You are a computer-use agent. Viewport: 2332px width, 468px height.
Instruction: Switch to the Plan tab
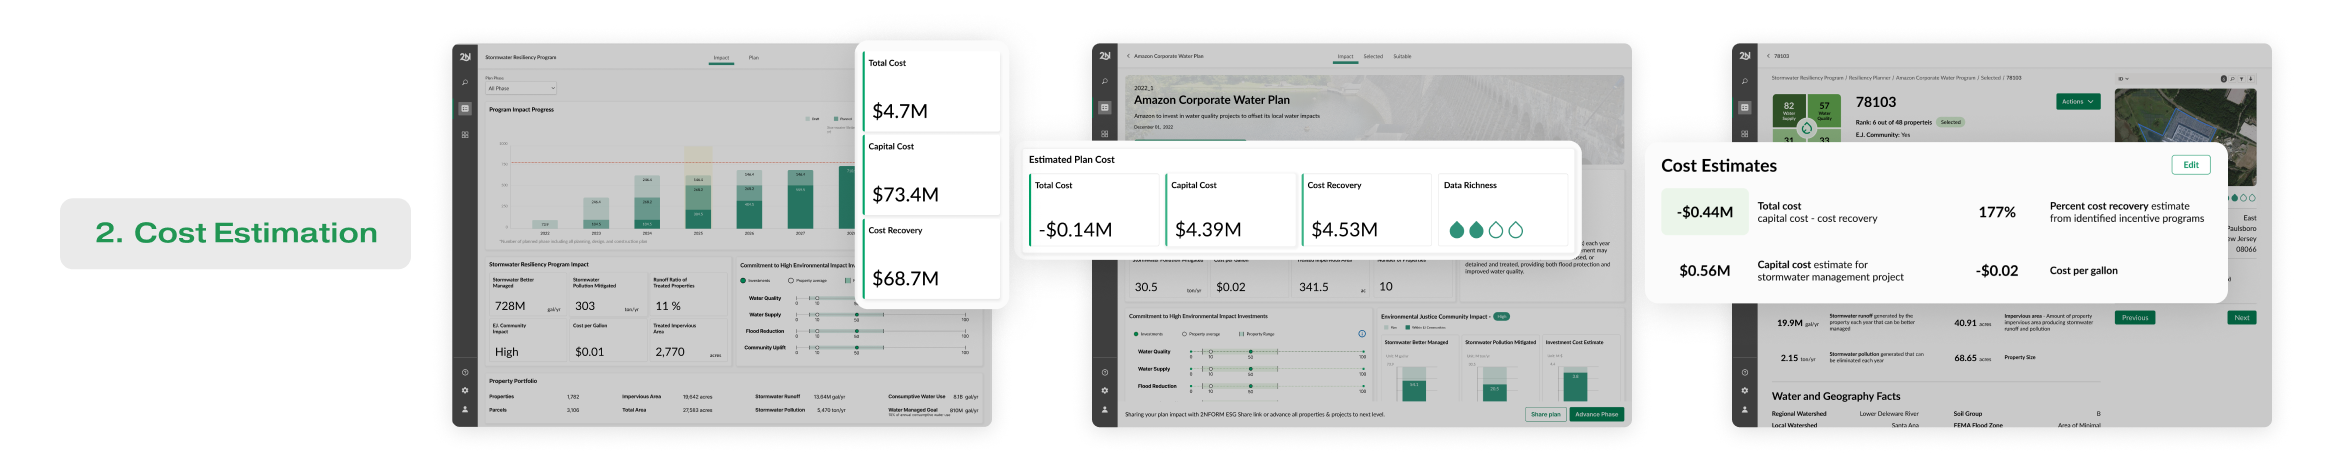point(753,57)
